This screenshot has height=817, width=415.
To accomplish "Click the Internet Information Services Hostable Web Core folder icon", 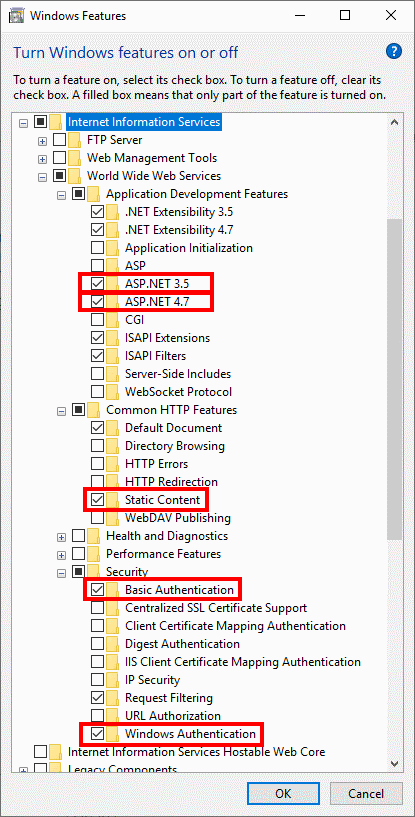I will coord(56,752).
